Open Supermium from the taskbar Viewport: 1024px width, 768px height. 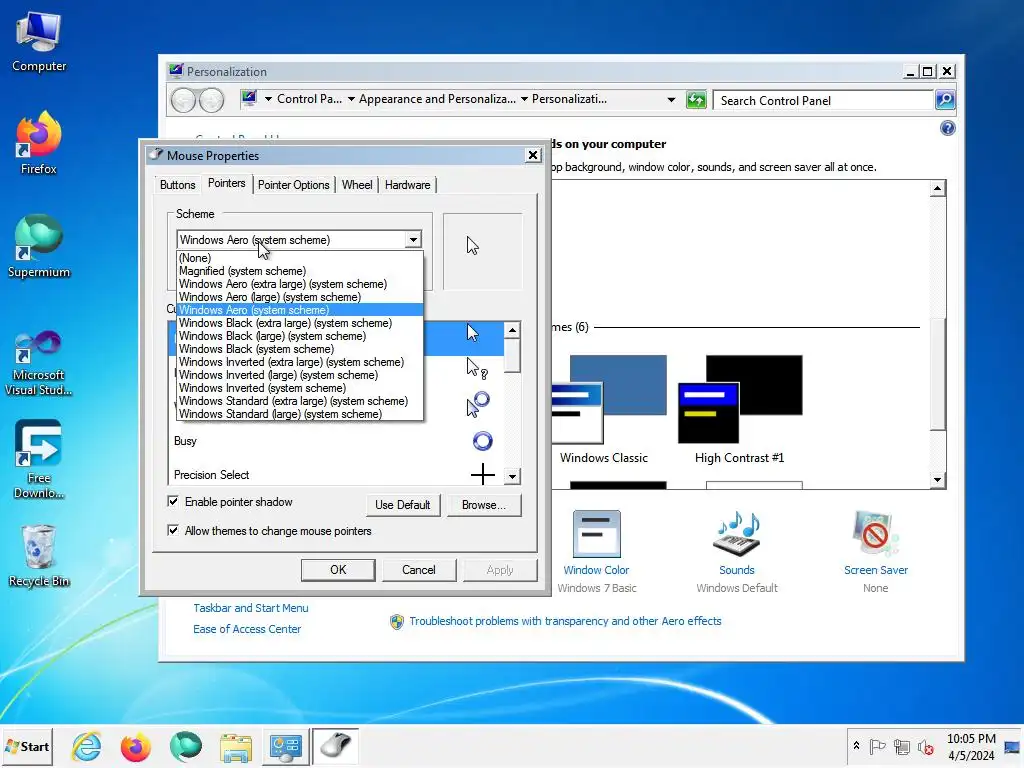[x=185, y=746]
